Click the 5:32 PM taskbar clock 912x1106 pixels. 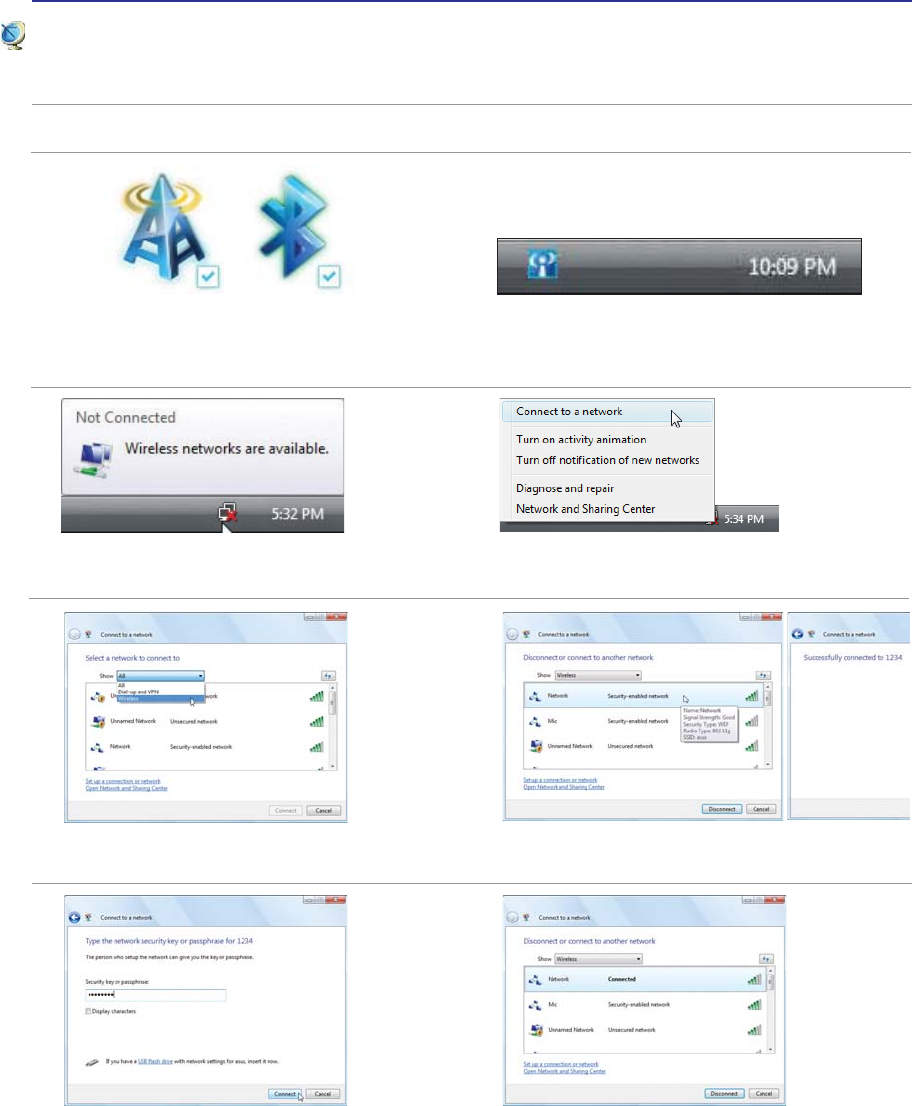[x=298, y=514]
